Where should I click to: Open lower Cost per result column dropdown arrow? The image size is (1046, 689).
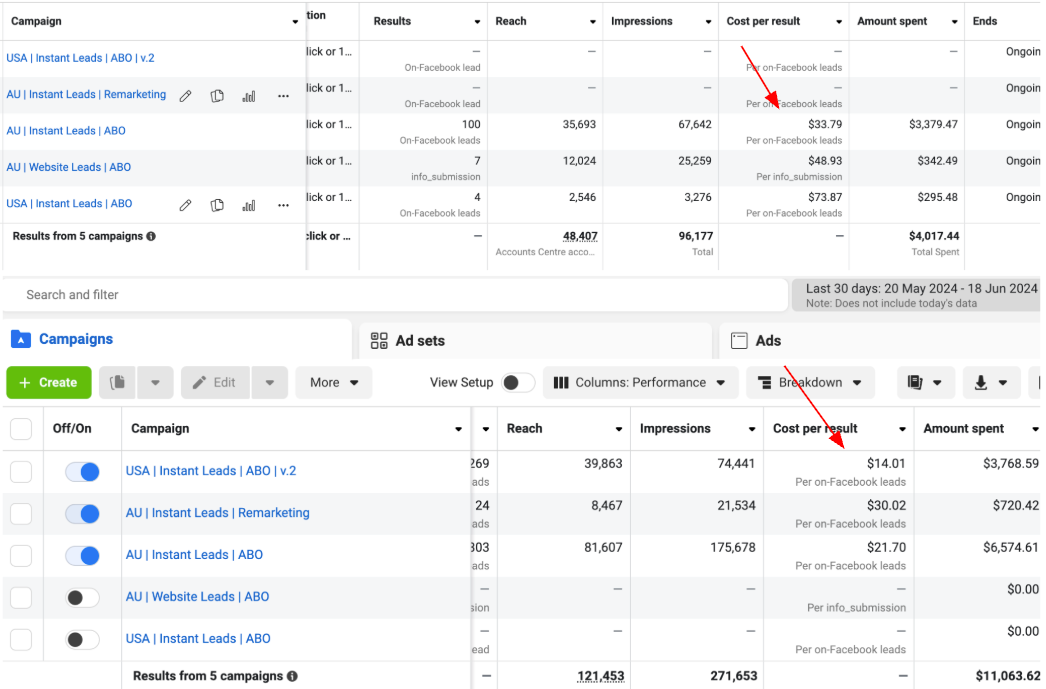click(902, 429)
